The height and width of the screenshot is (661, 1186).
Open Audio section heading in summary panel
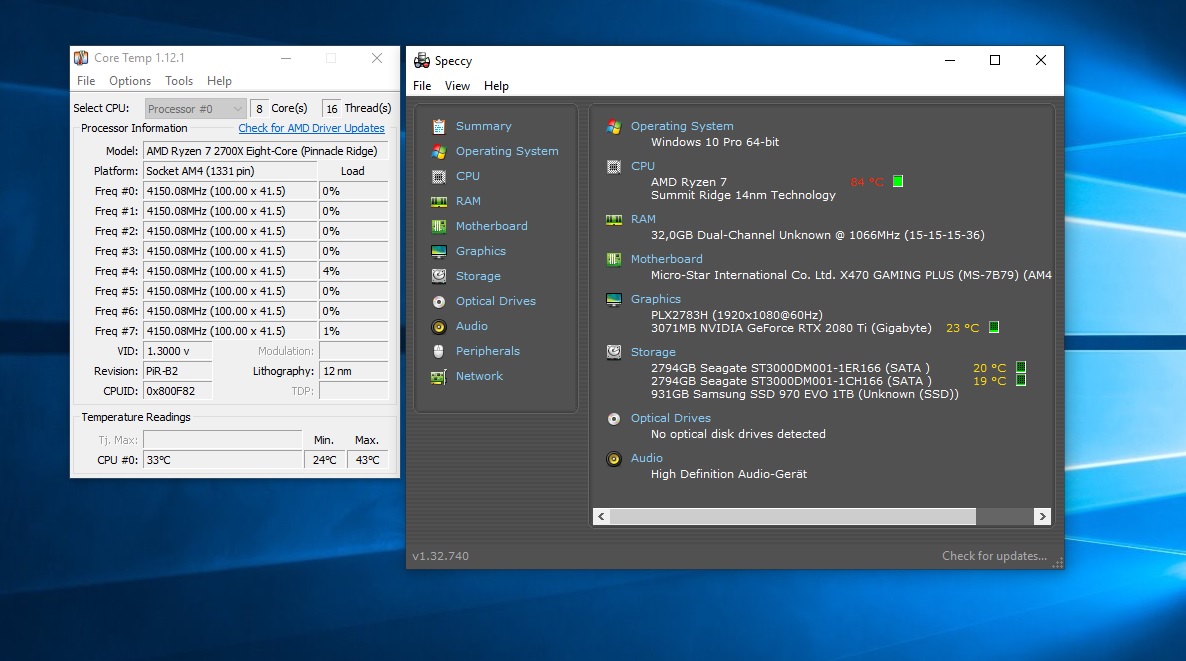647,458
